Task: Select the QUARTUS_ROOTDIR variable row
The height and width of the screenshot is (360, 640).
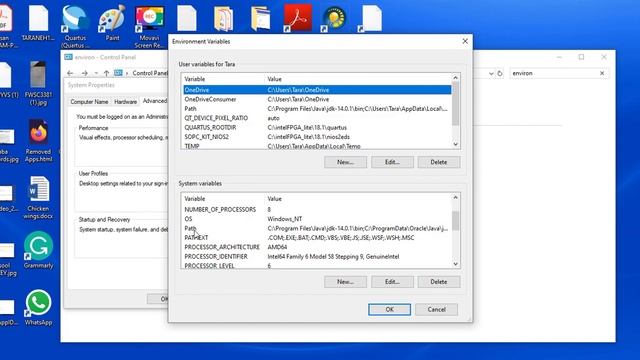Action: [317, 127]
